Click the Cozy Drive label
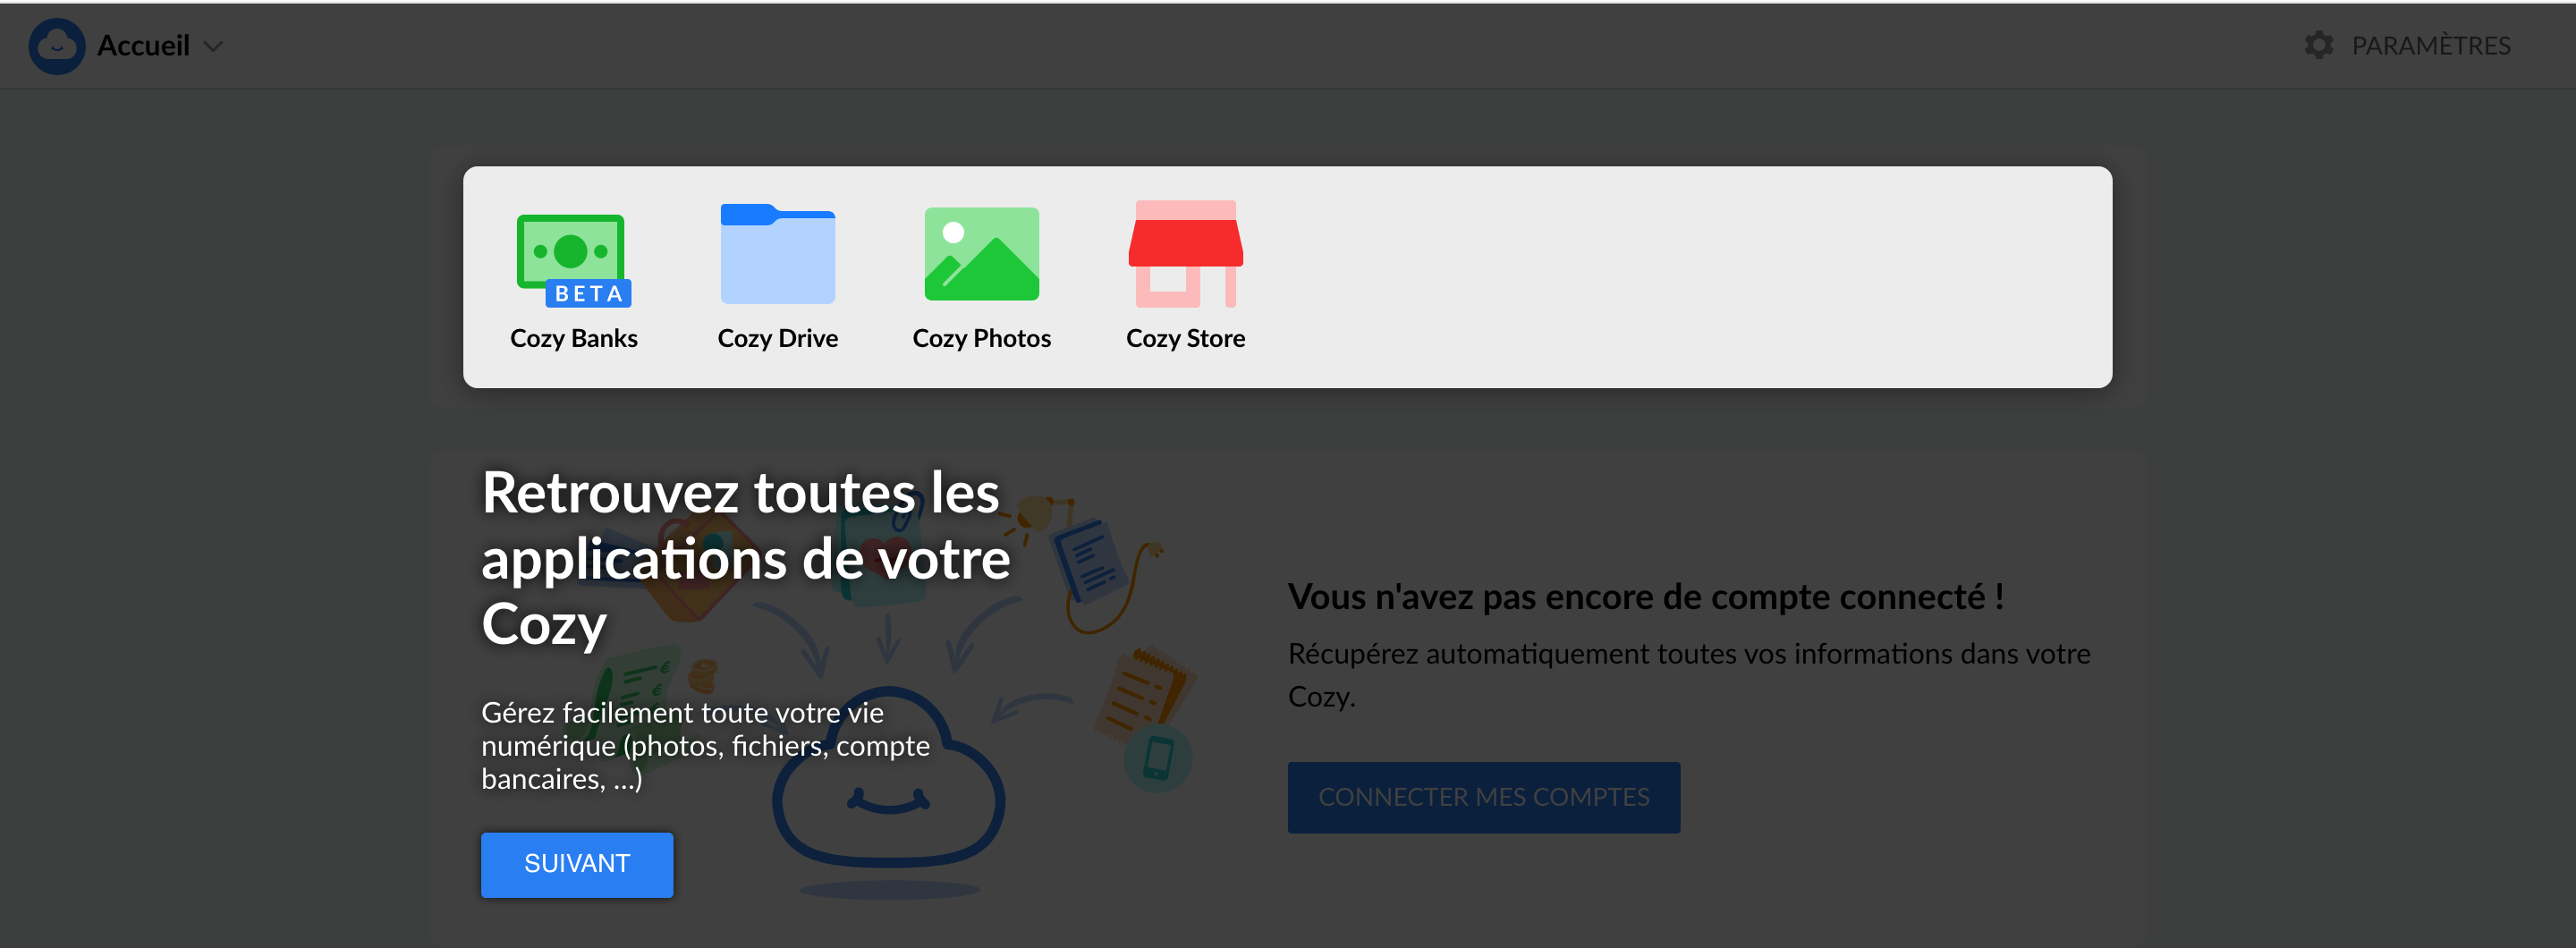2576x948 pixels. 777,339
